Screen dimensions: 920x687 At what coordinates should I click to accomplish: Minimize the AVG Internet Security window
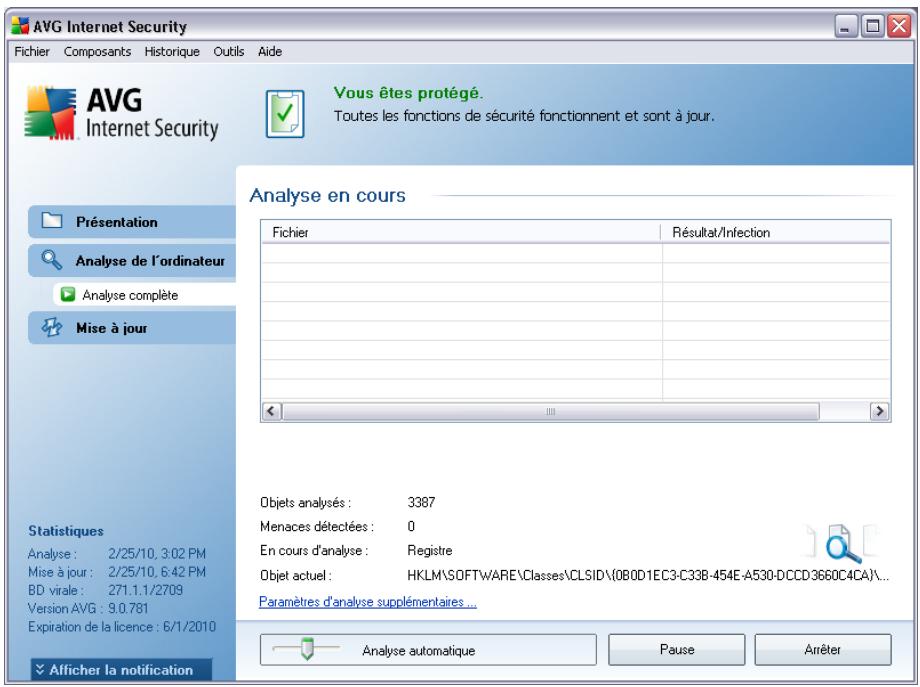pos(845,26)
